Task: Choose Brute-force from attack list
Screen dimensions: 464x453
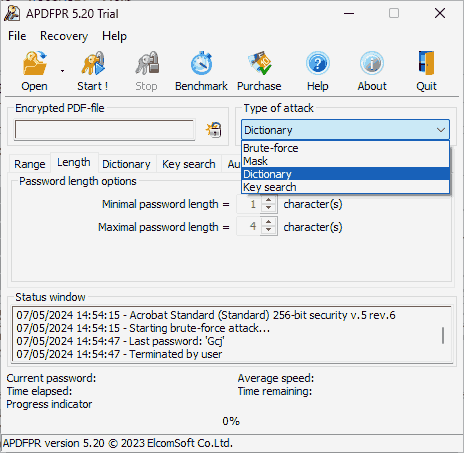Action: click(345, 148)
